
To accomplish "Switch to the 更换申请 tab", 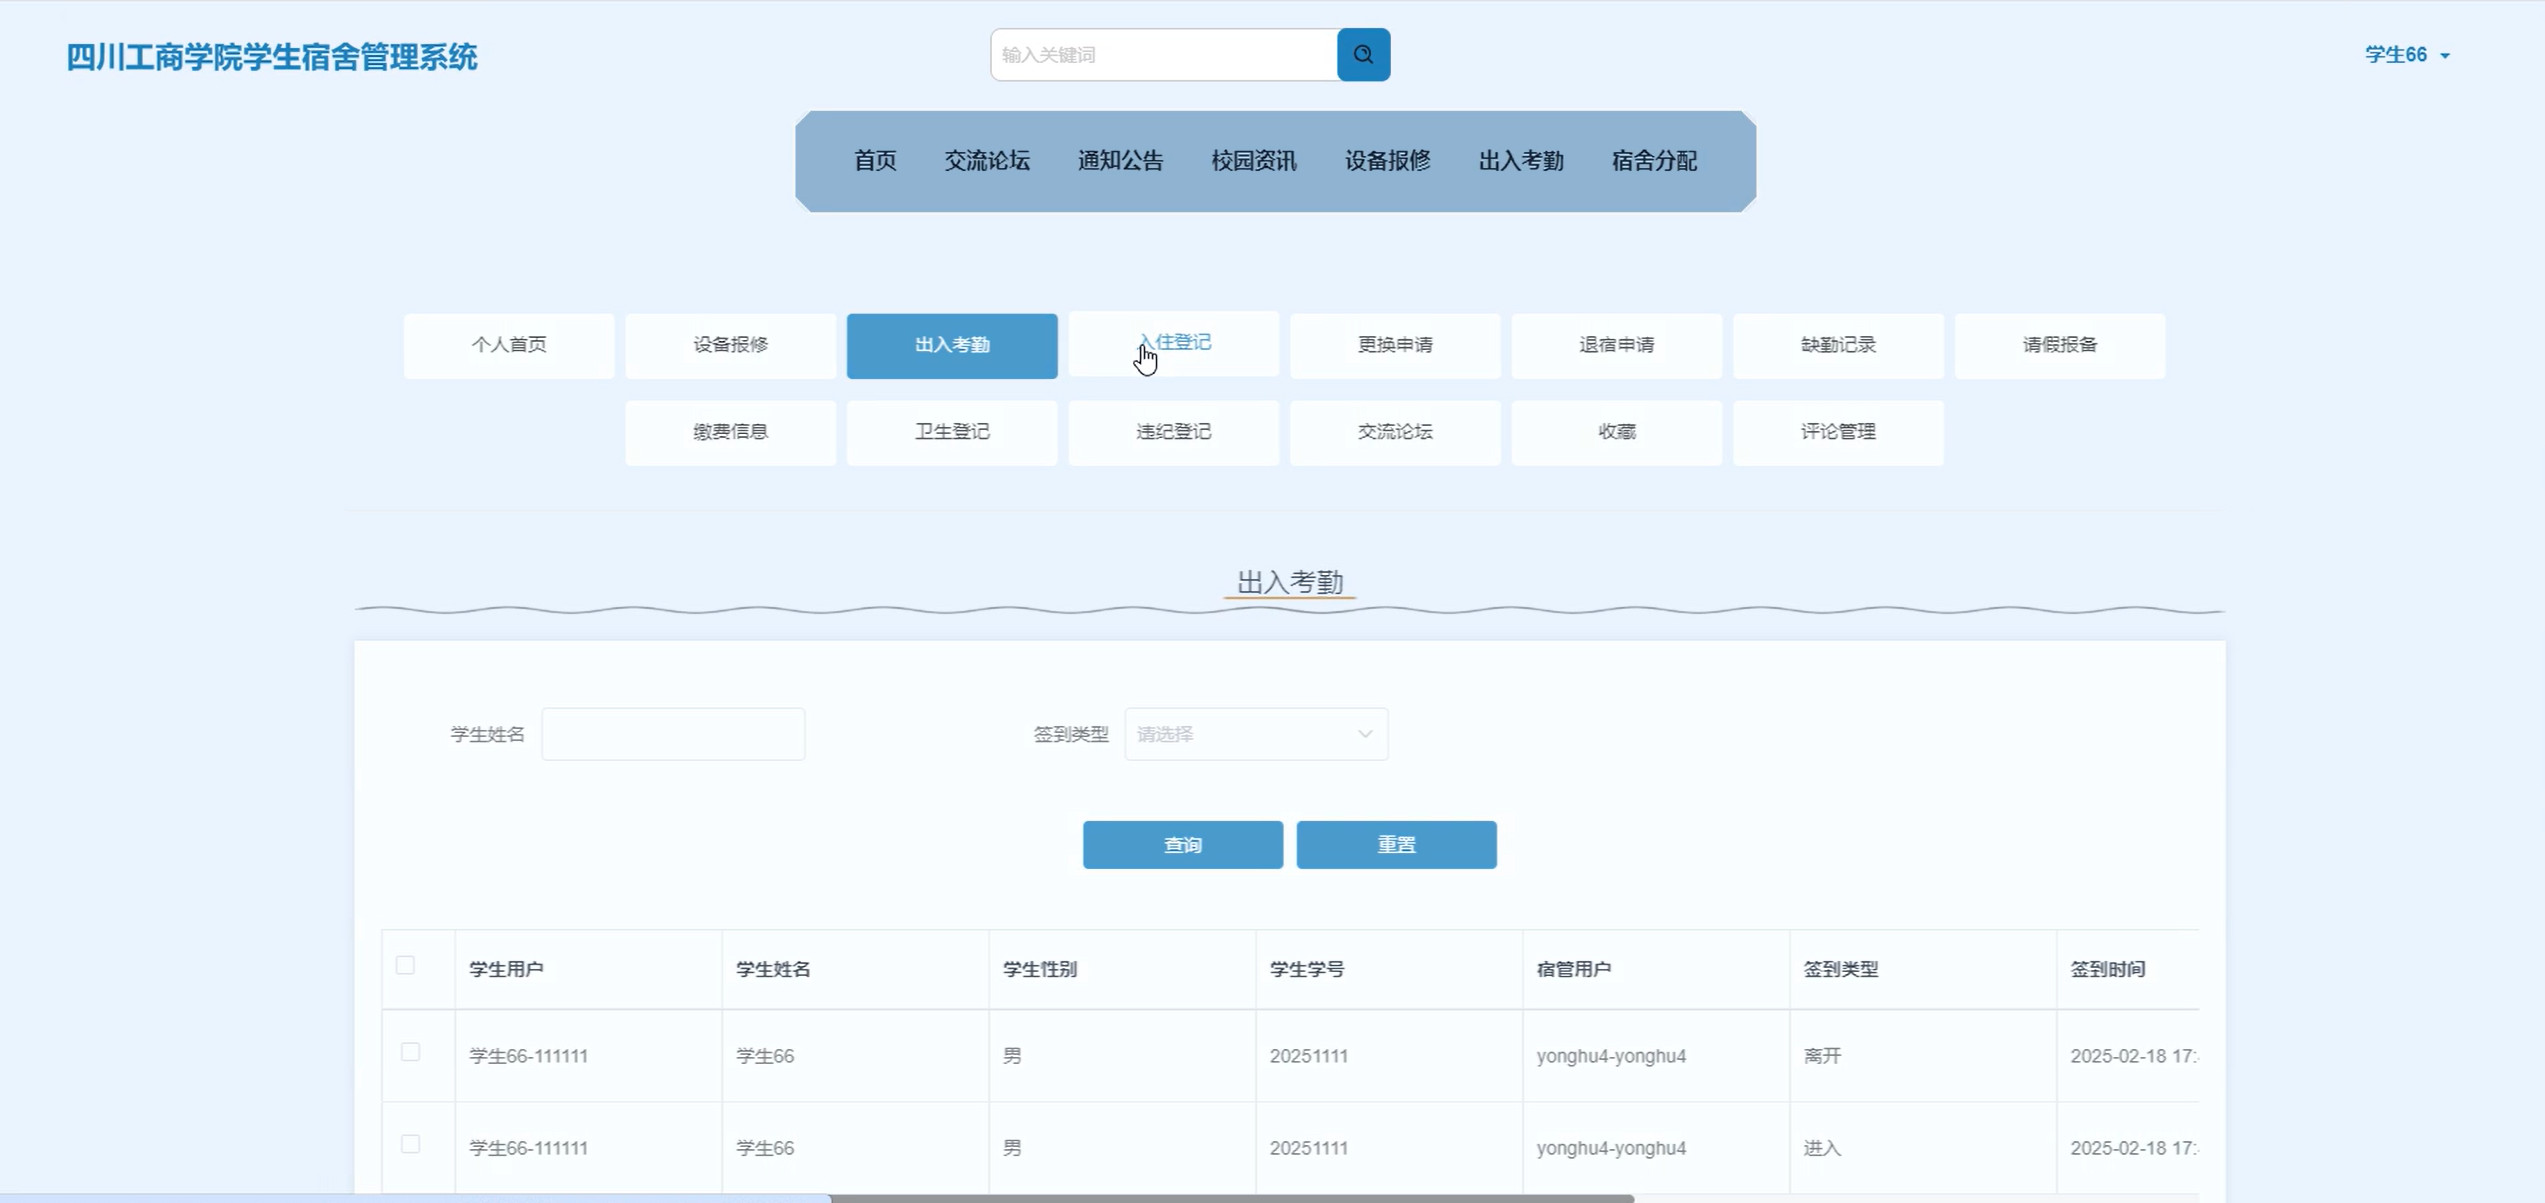I will [x=1395, y=345].
